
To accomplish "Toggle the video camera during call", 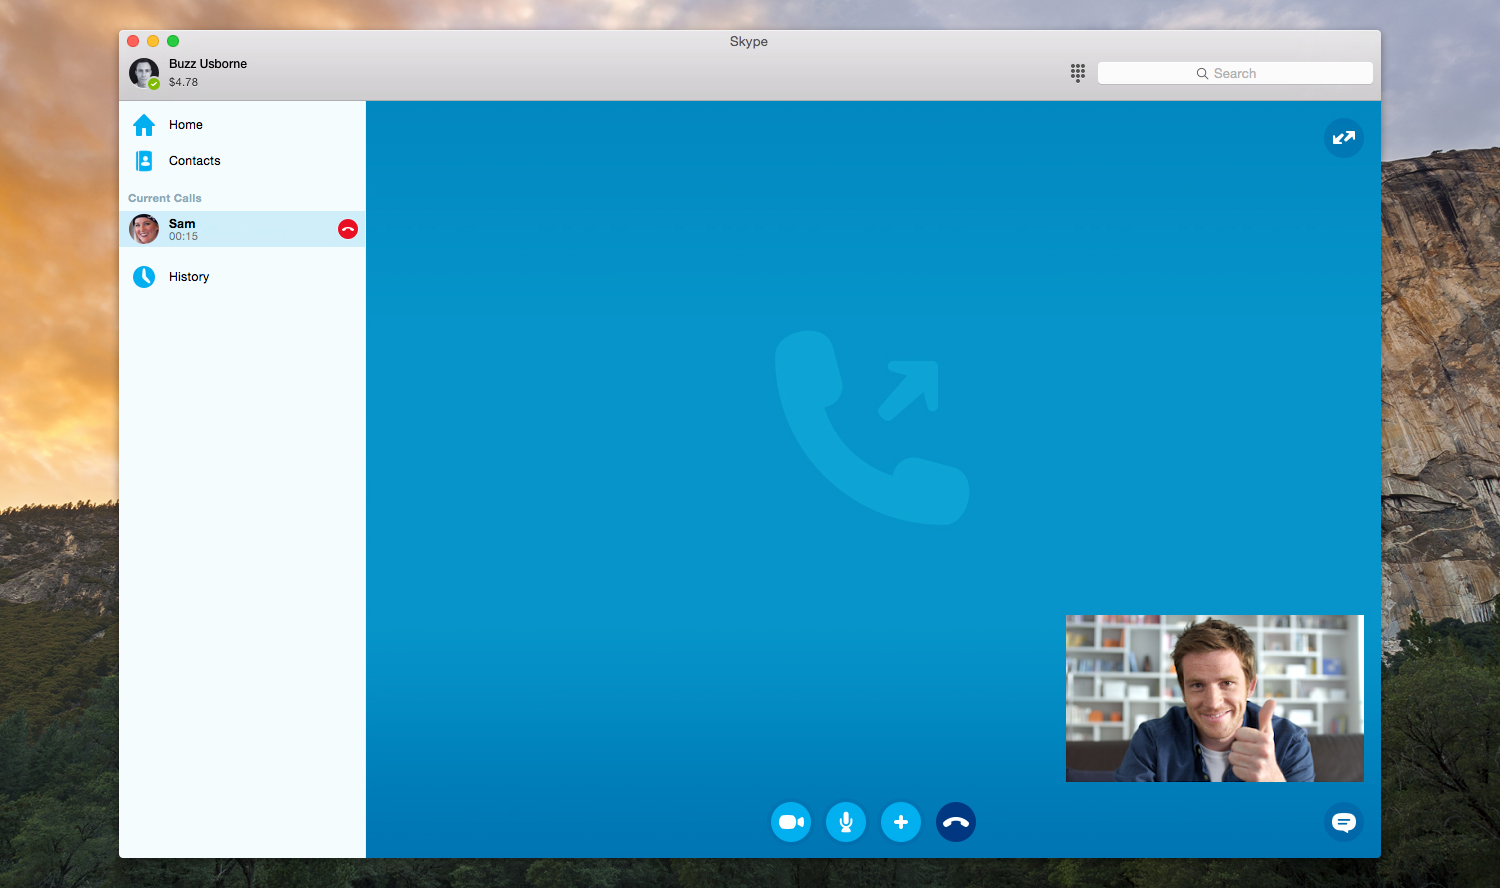I will tap(791, 822).
